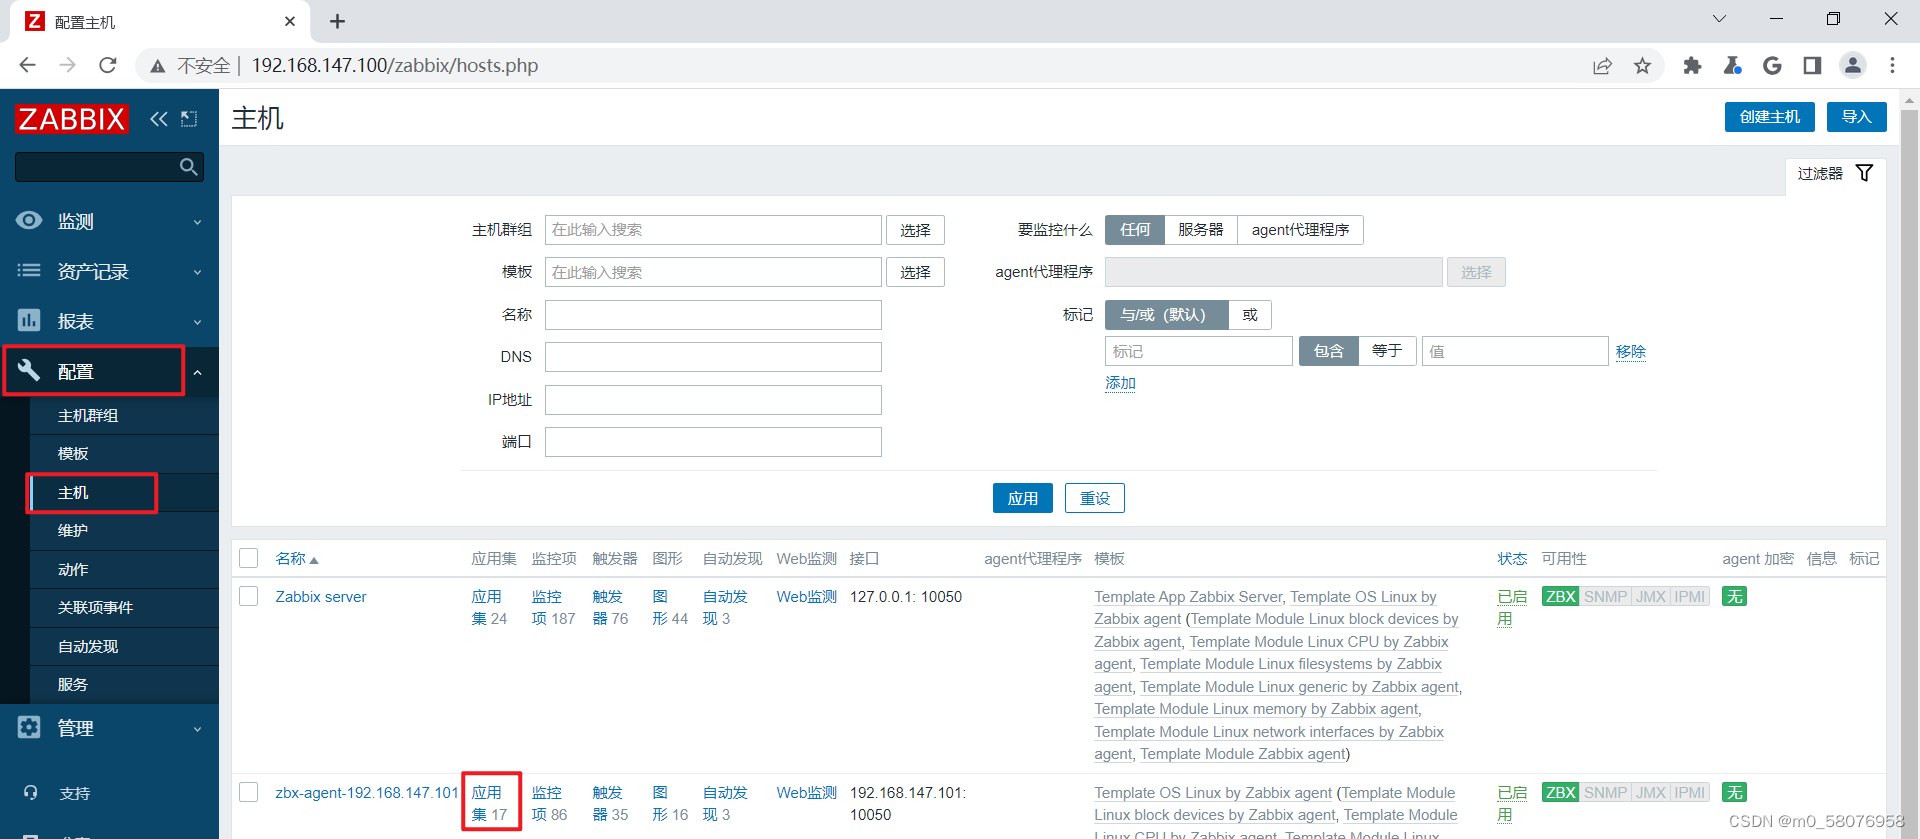Select agent代理程序 monitoring option

point(1300,230)
